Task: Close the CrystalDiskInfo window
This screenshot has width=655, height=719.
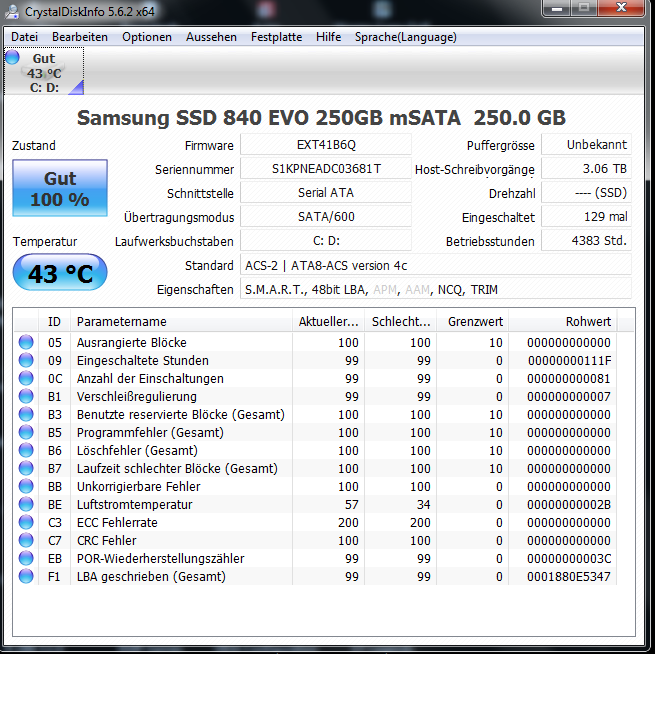Action: (x=622, y=8)
